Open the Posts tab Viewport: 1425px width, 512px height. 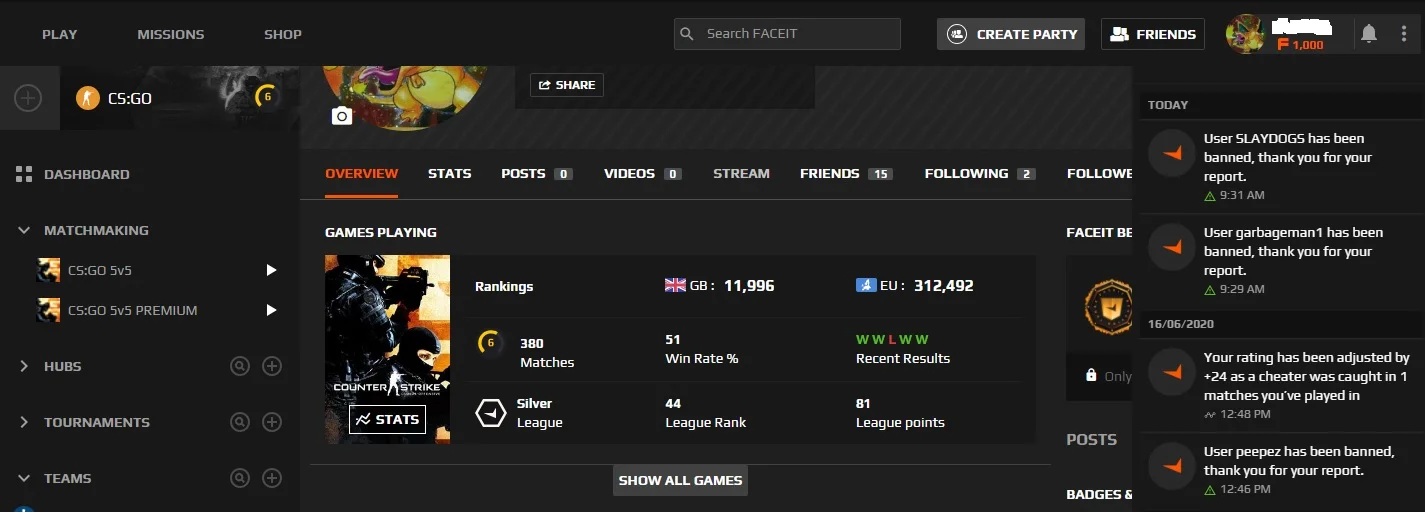(x=537, y=173)
